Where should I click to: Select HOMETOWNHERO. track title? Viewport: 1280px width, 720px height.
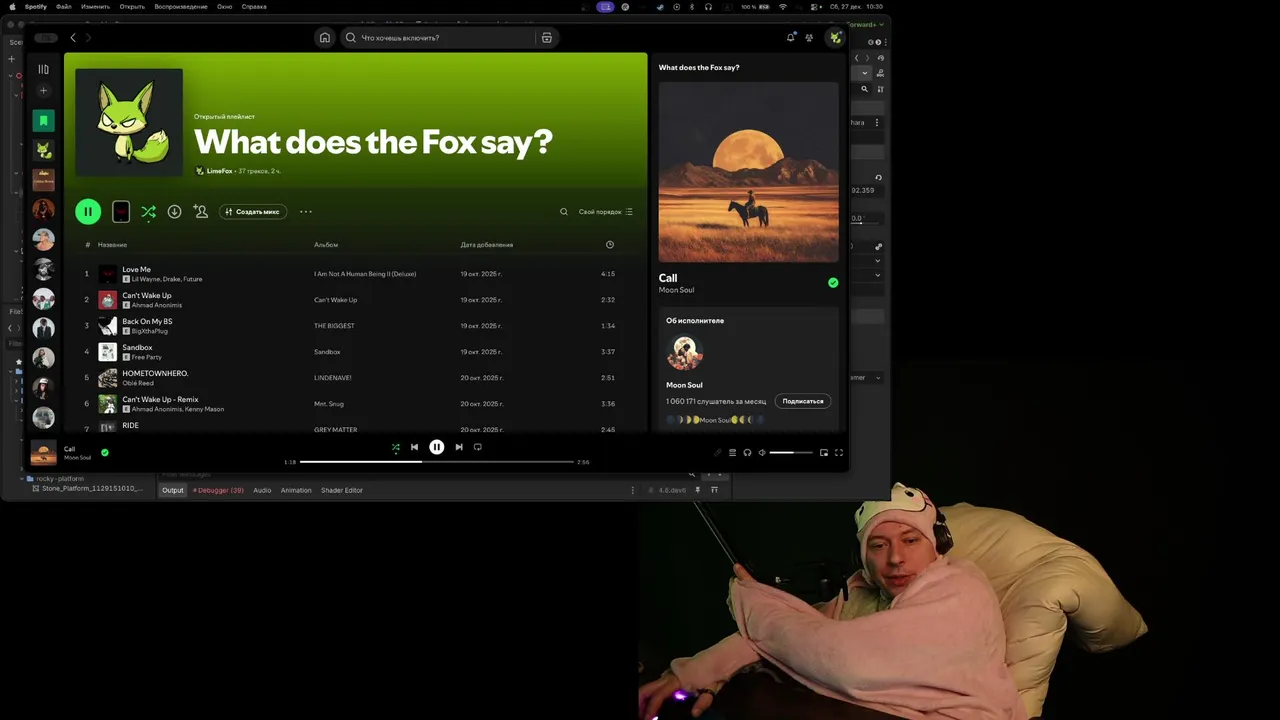point(155,373)
